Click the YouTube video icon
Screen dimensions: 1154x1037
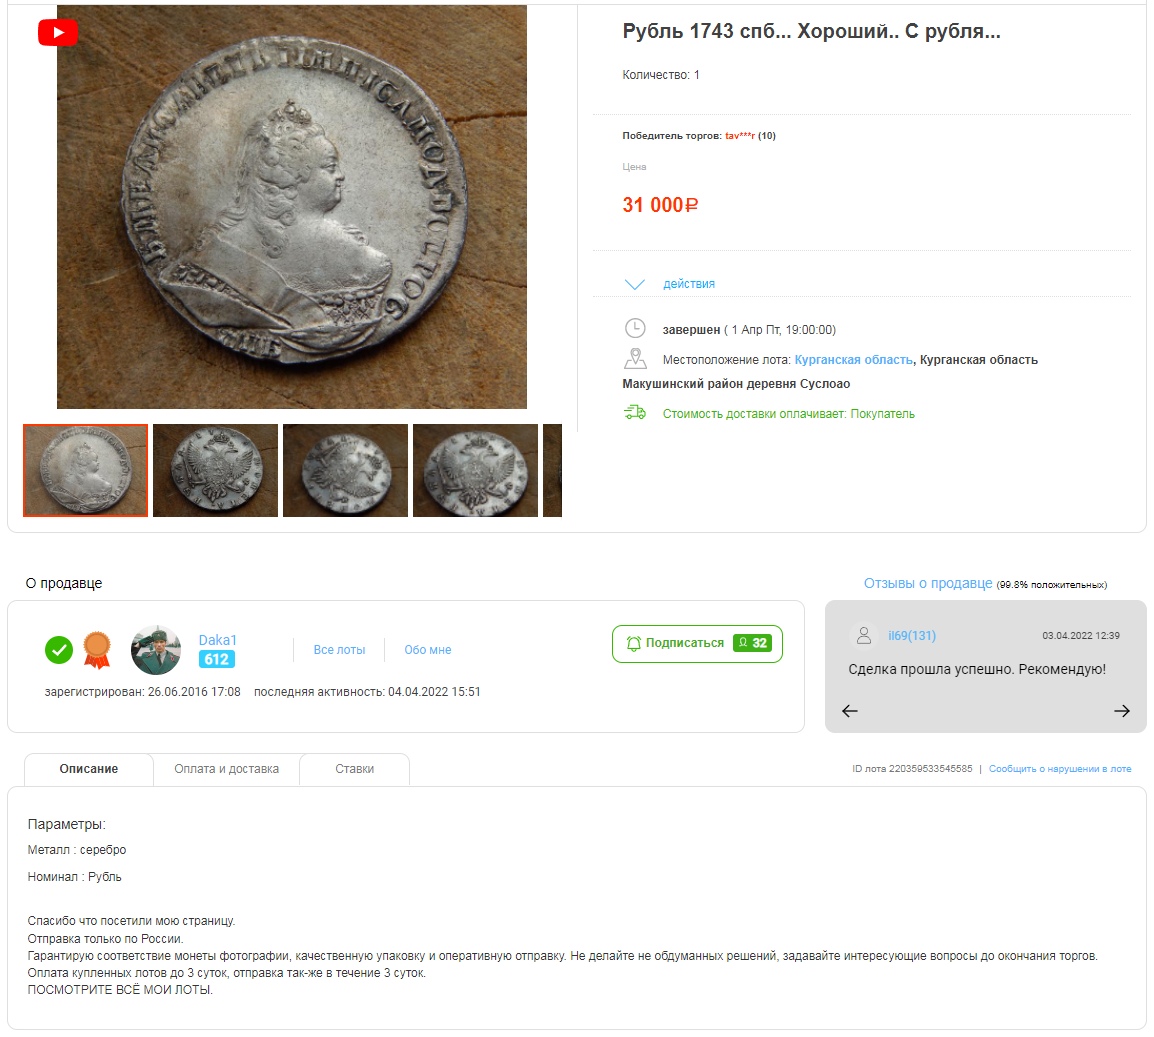[58, 33]
